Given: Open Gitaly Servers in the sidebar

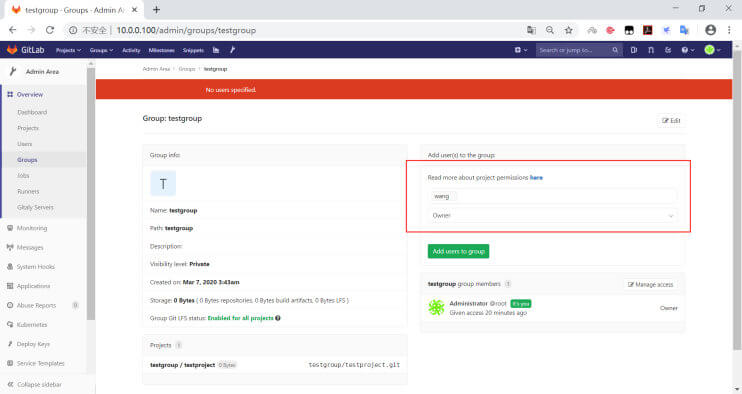Looking at the screenshot, I should coord(35,207).
